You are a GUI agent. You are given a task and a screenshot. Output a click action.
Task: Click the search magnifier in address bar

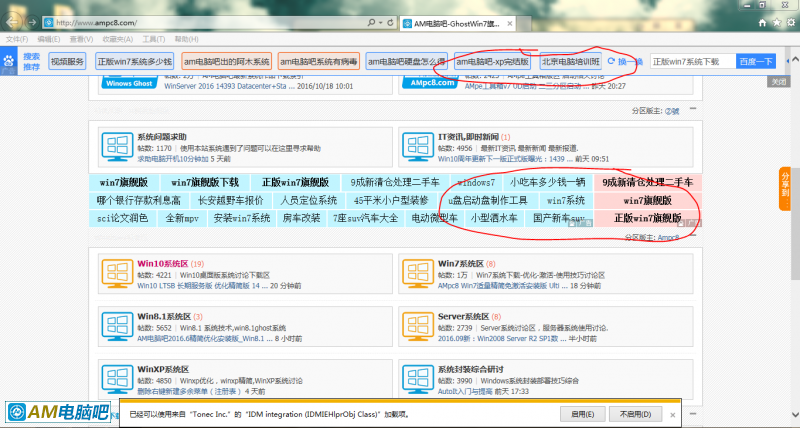coord(372,22)
